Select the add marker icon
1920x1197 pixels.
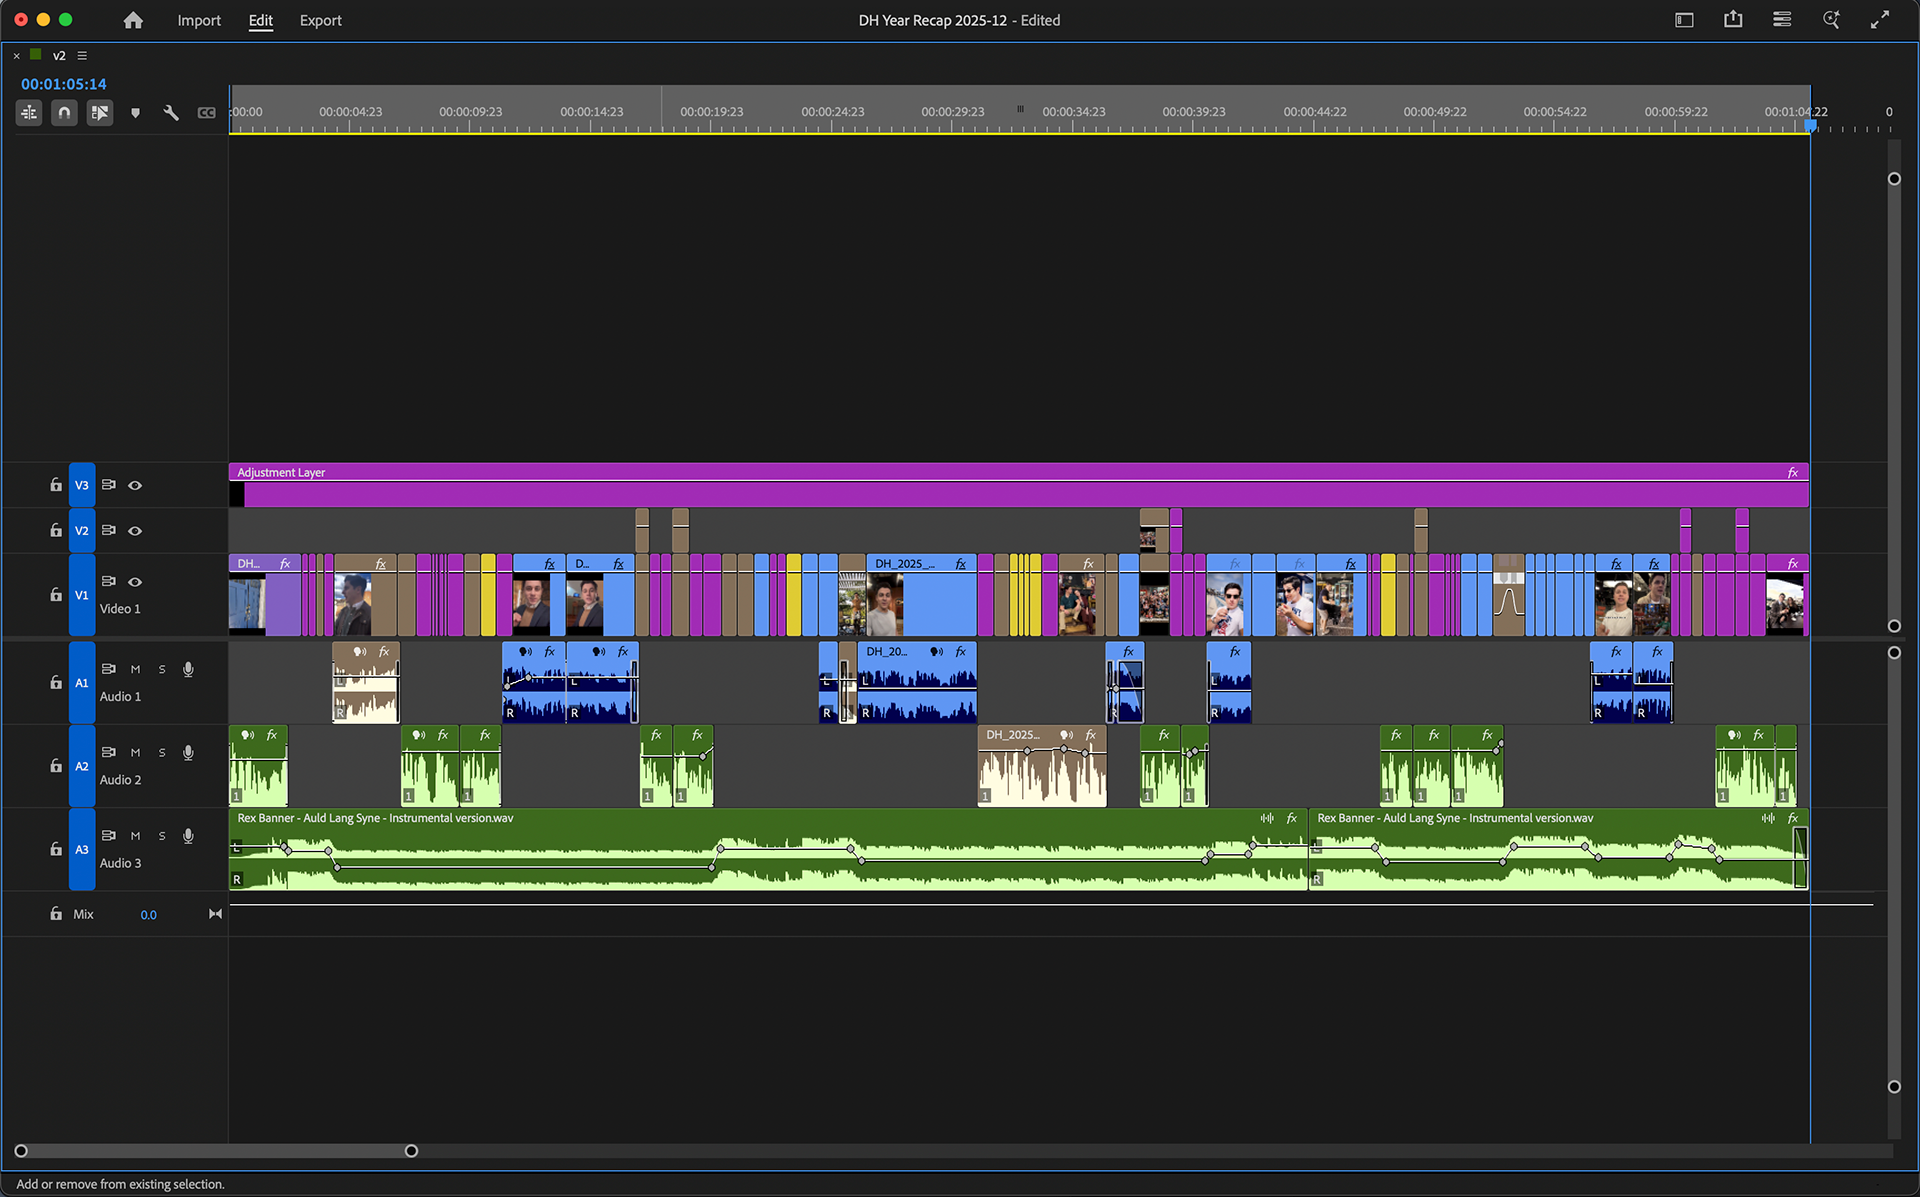136,112
